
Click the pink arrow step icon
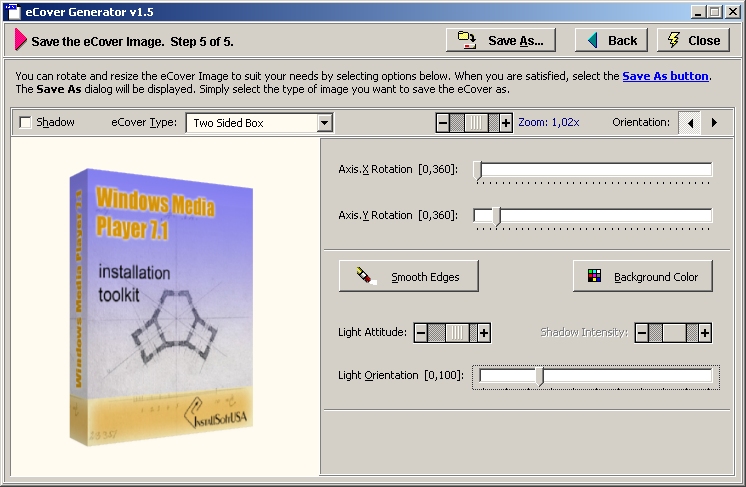click(x=20, y=40)
